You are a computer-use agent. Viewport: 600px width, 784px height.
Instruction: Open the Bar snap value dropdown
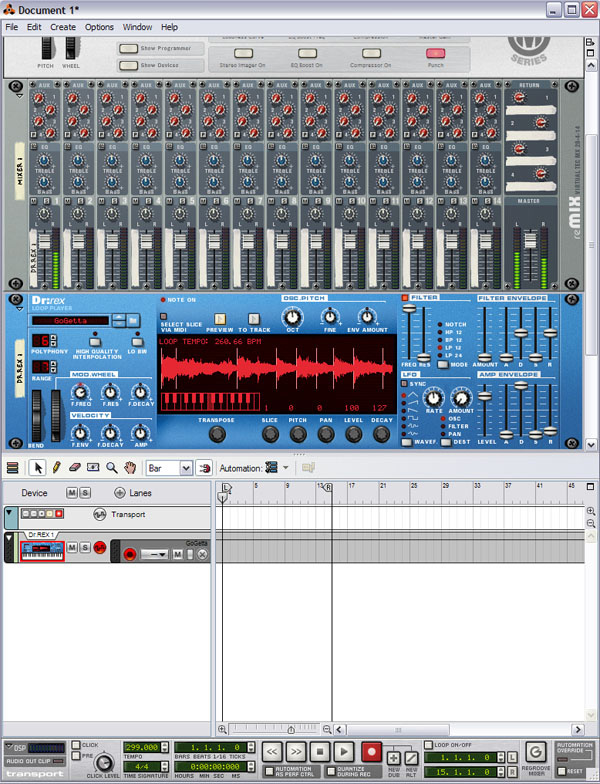coord(186,468)
